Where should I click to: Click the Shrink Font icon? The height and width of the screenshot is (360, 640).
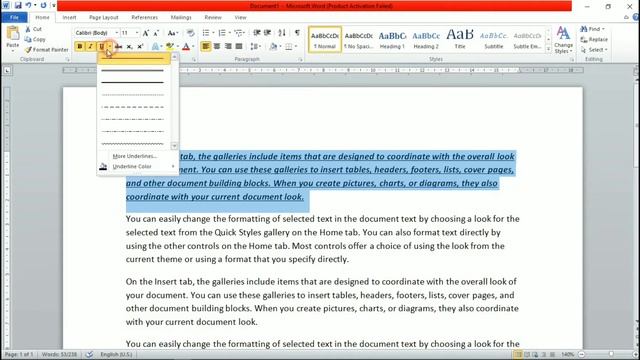(156, 33)
